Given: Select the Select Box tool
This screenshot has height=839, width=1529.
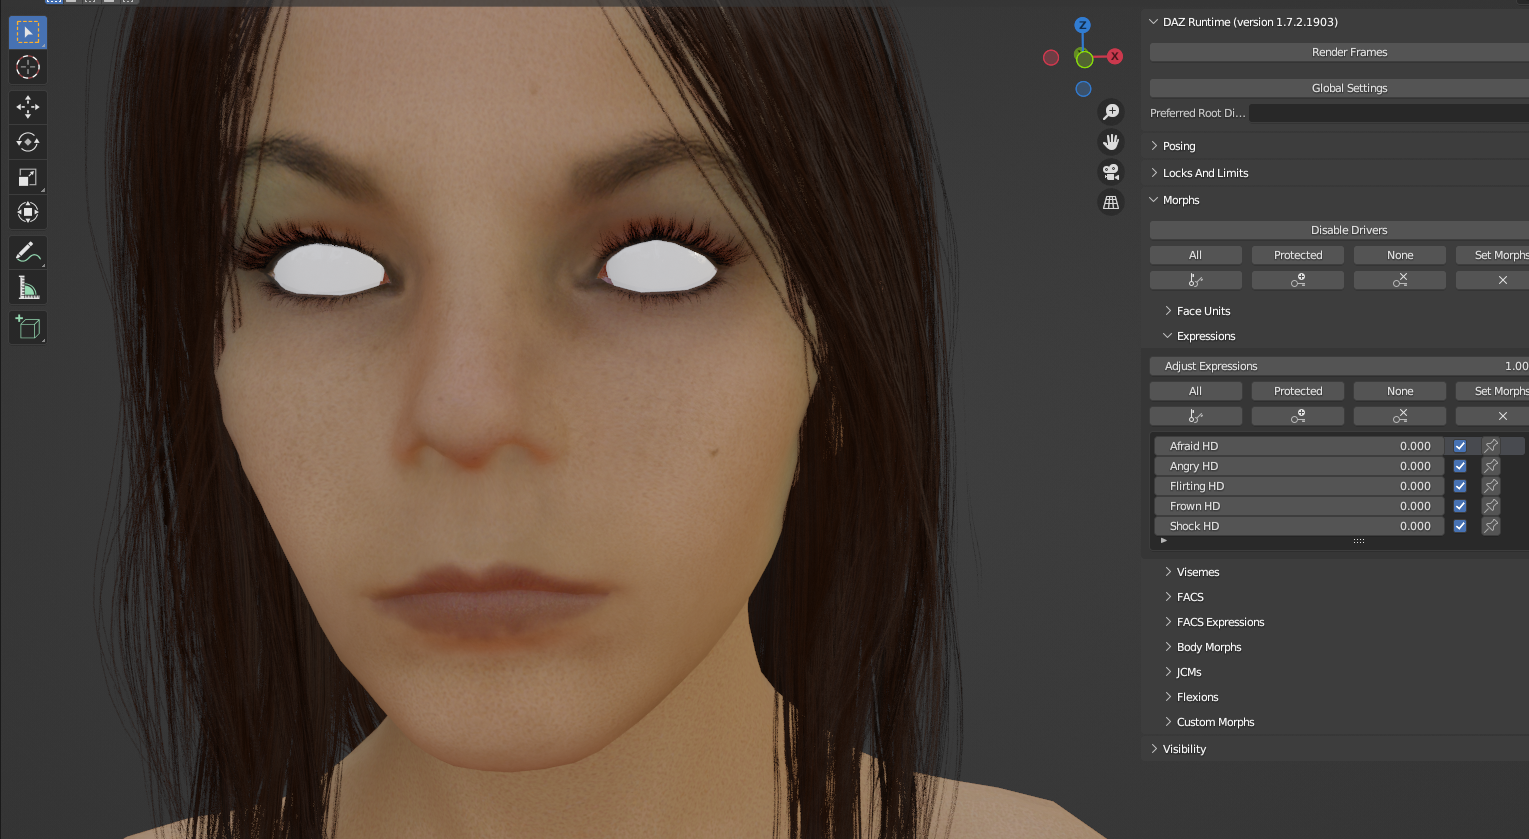Looking at the screenshot, I should [x=28, y=33].
